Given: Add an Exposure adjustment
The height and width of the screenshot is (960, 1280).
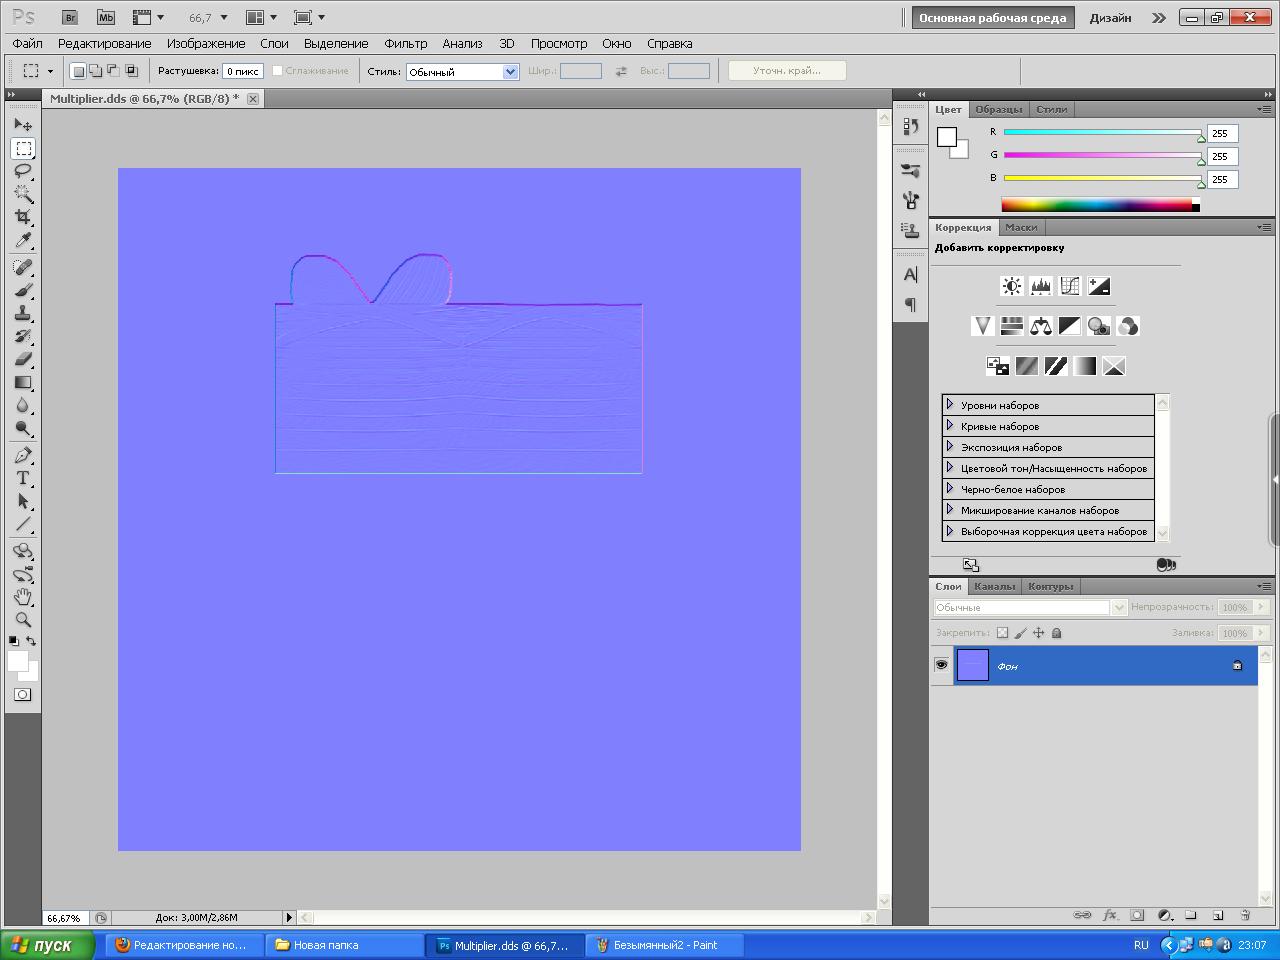Looking at the screenshot, I should [1099, 286].
